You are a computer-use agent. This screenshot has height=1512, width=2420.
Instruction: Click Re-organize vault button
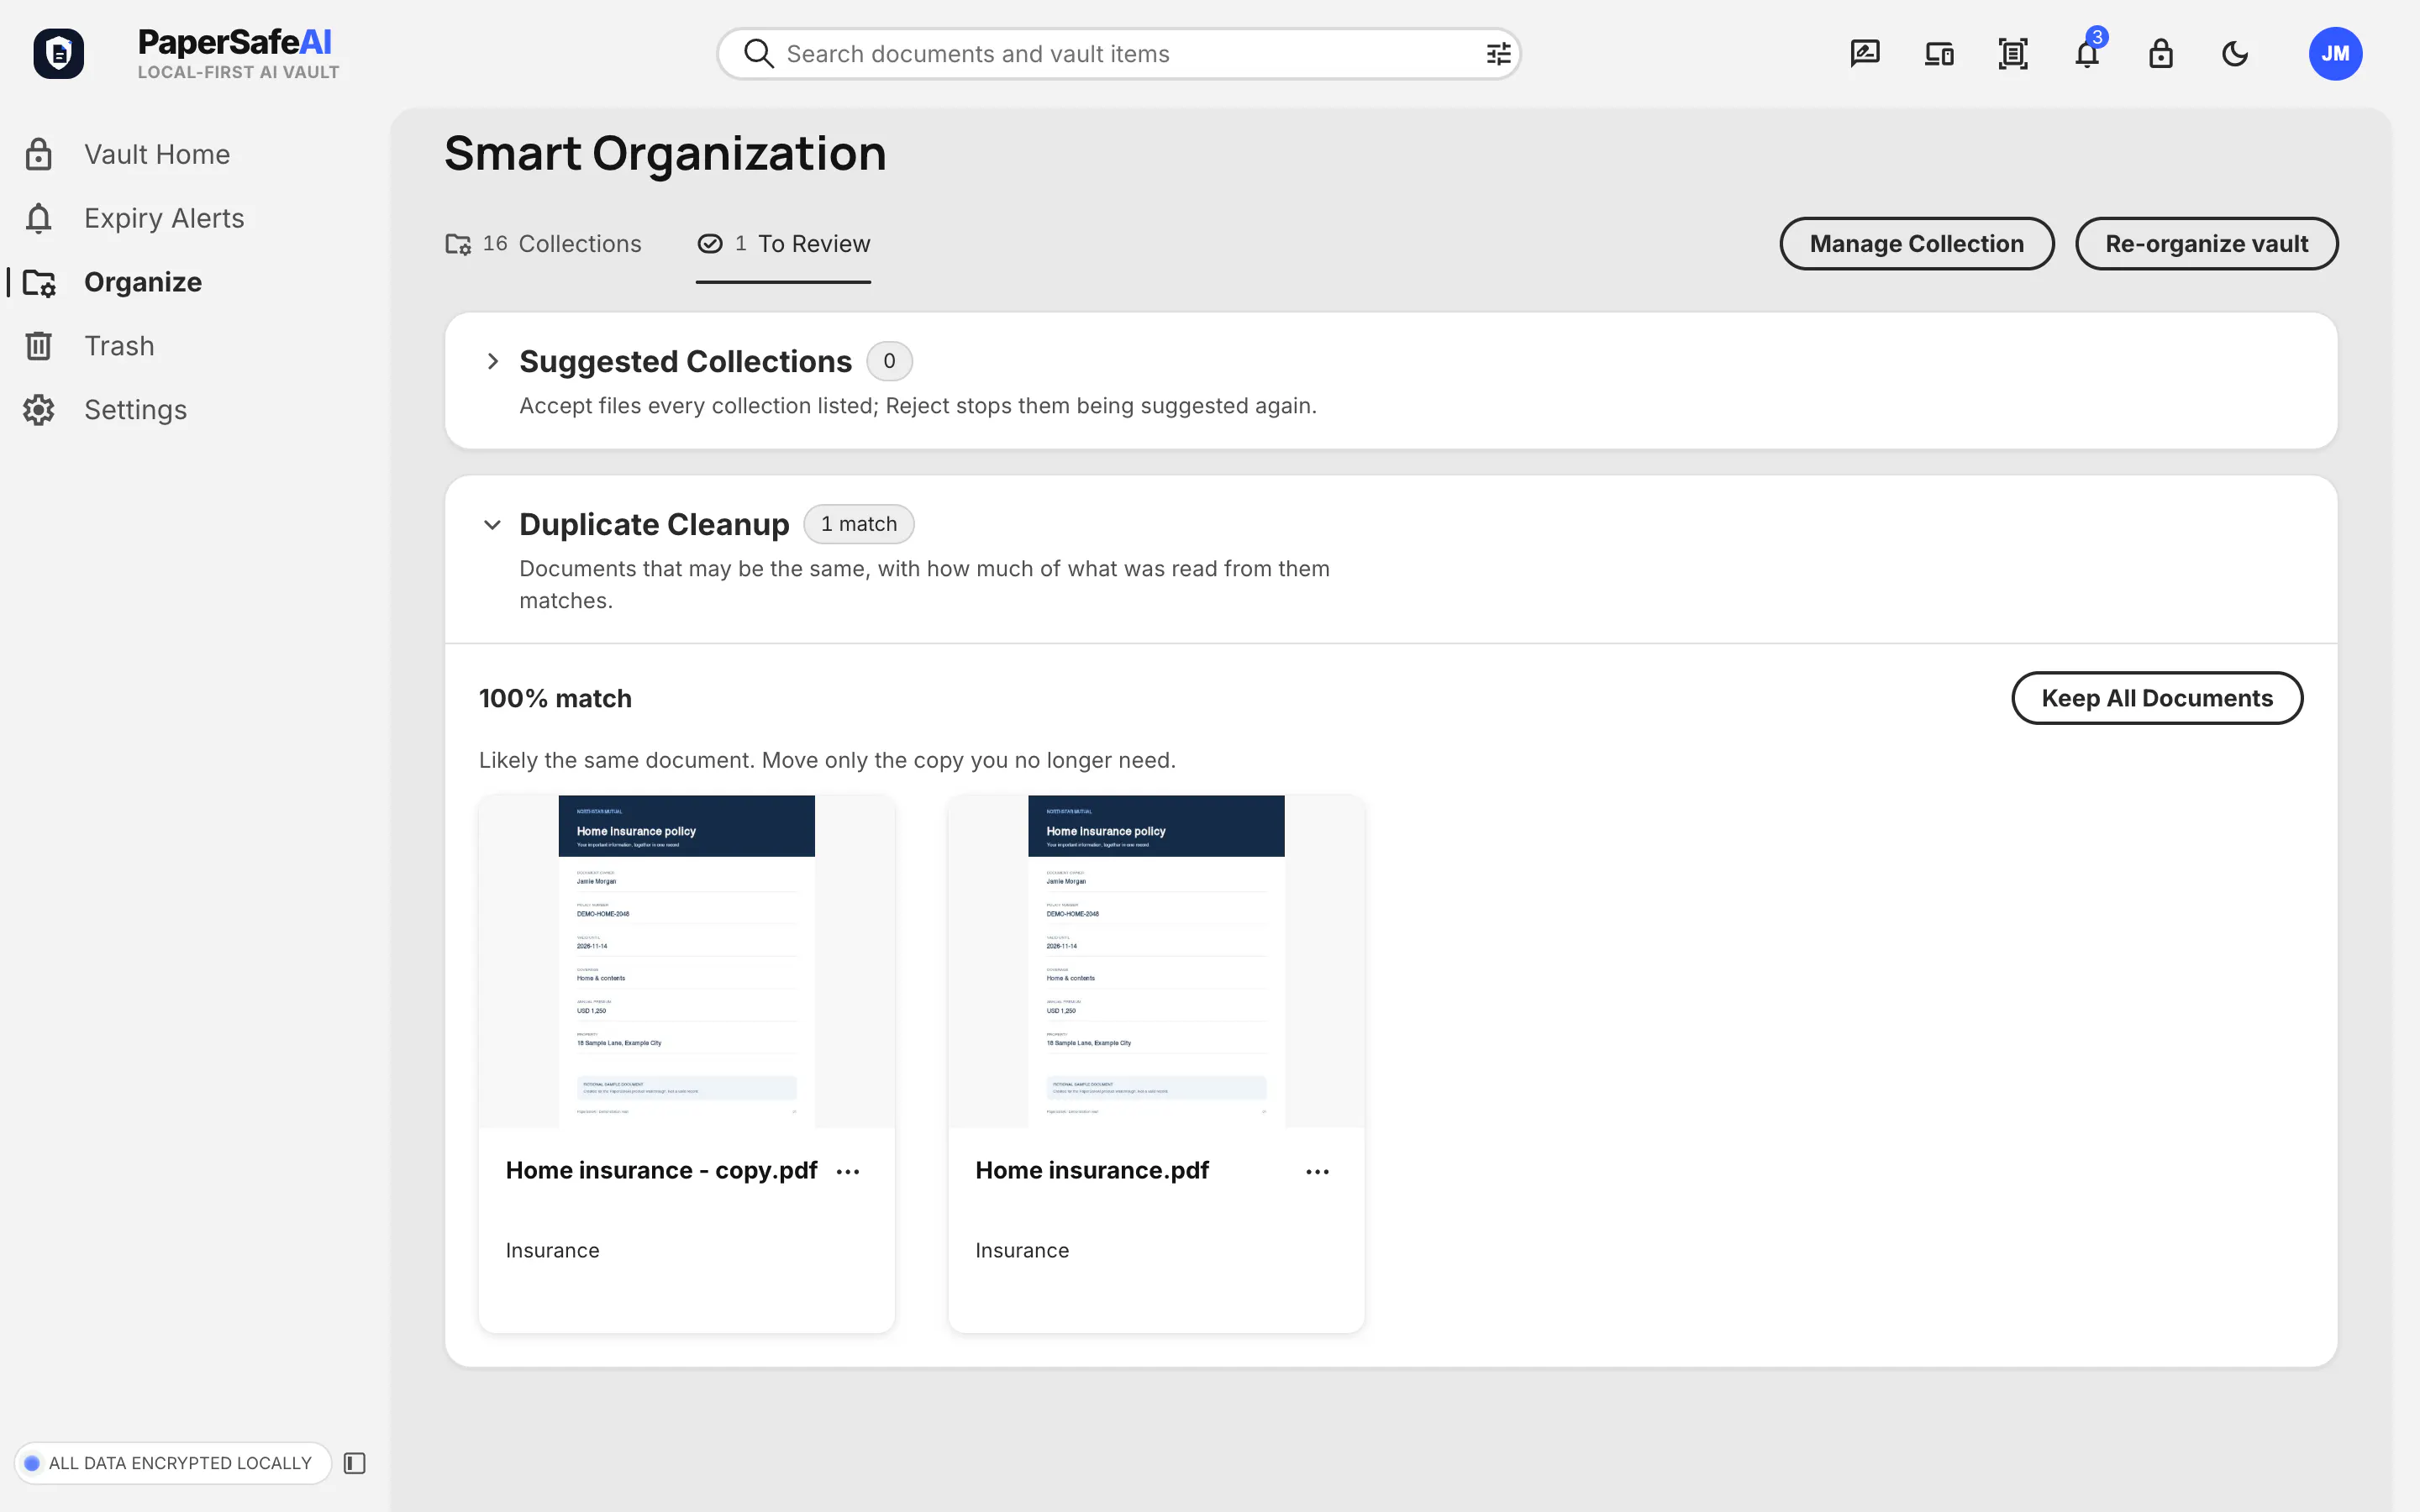pos(2206,244)
